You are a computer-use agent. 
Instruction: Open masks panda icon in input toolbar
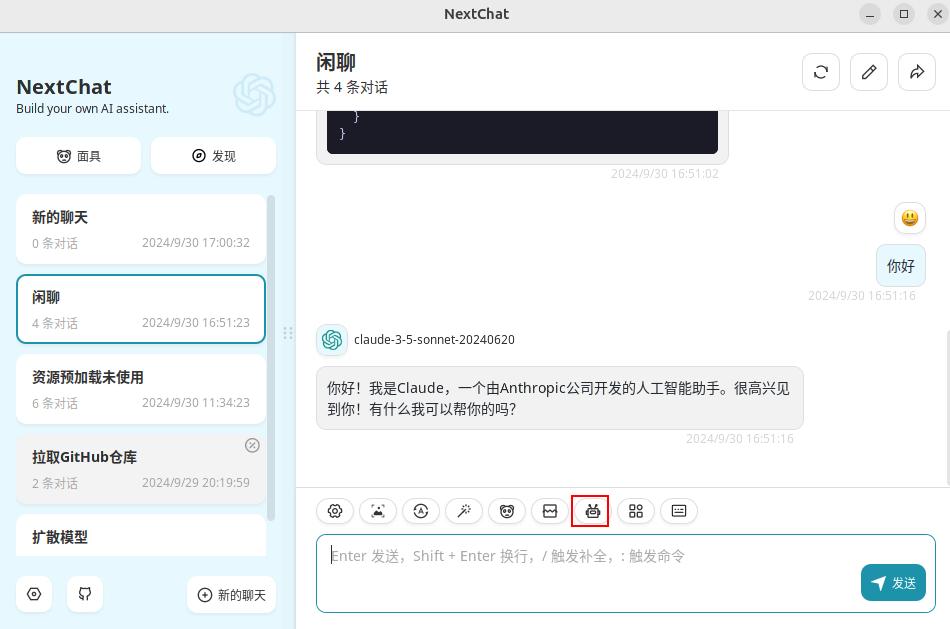tap(507, 511)
